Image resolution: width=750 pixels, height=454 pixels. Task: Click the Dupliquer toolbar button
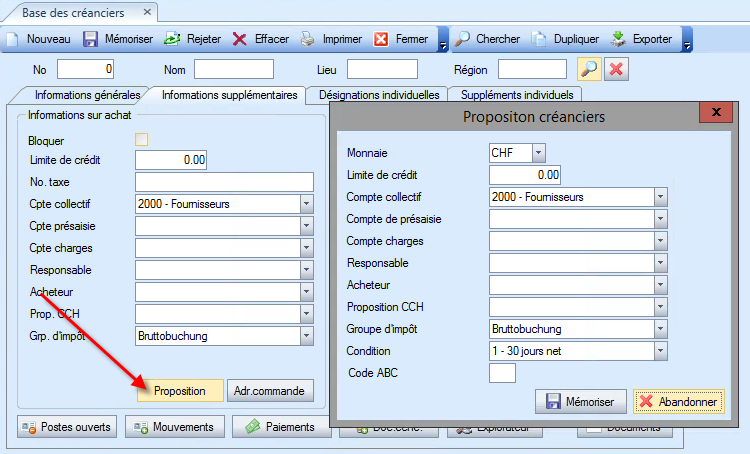(565, 39)
